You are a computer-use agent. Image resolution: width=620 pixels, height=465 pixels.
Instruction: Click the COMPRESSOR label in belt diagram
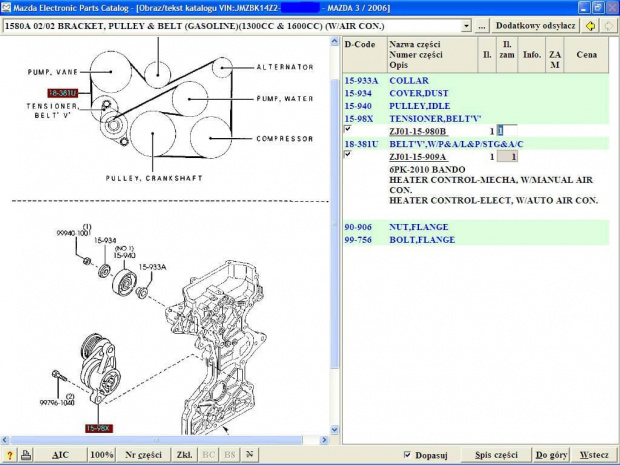(285, 139)
